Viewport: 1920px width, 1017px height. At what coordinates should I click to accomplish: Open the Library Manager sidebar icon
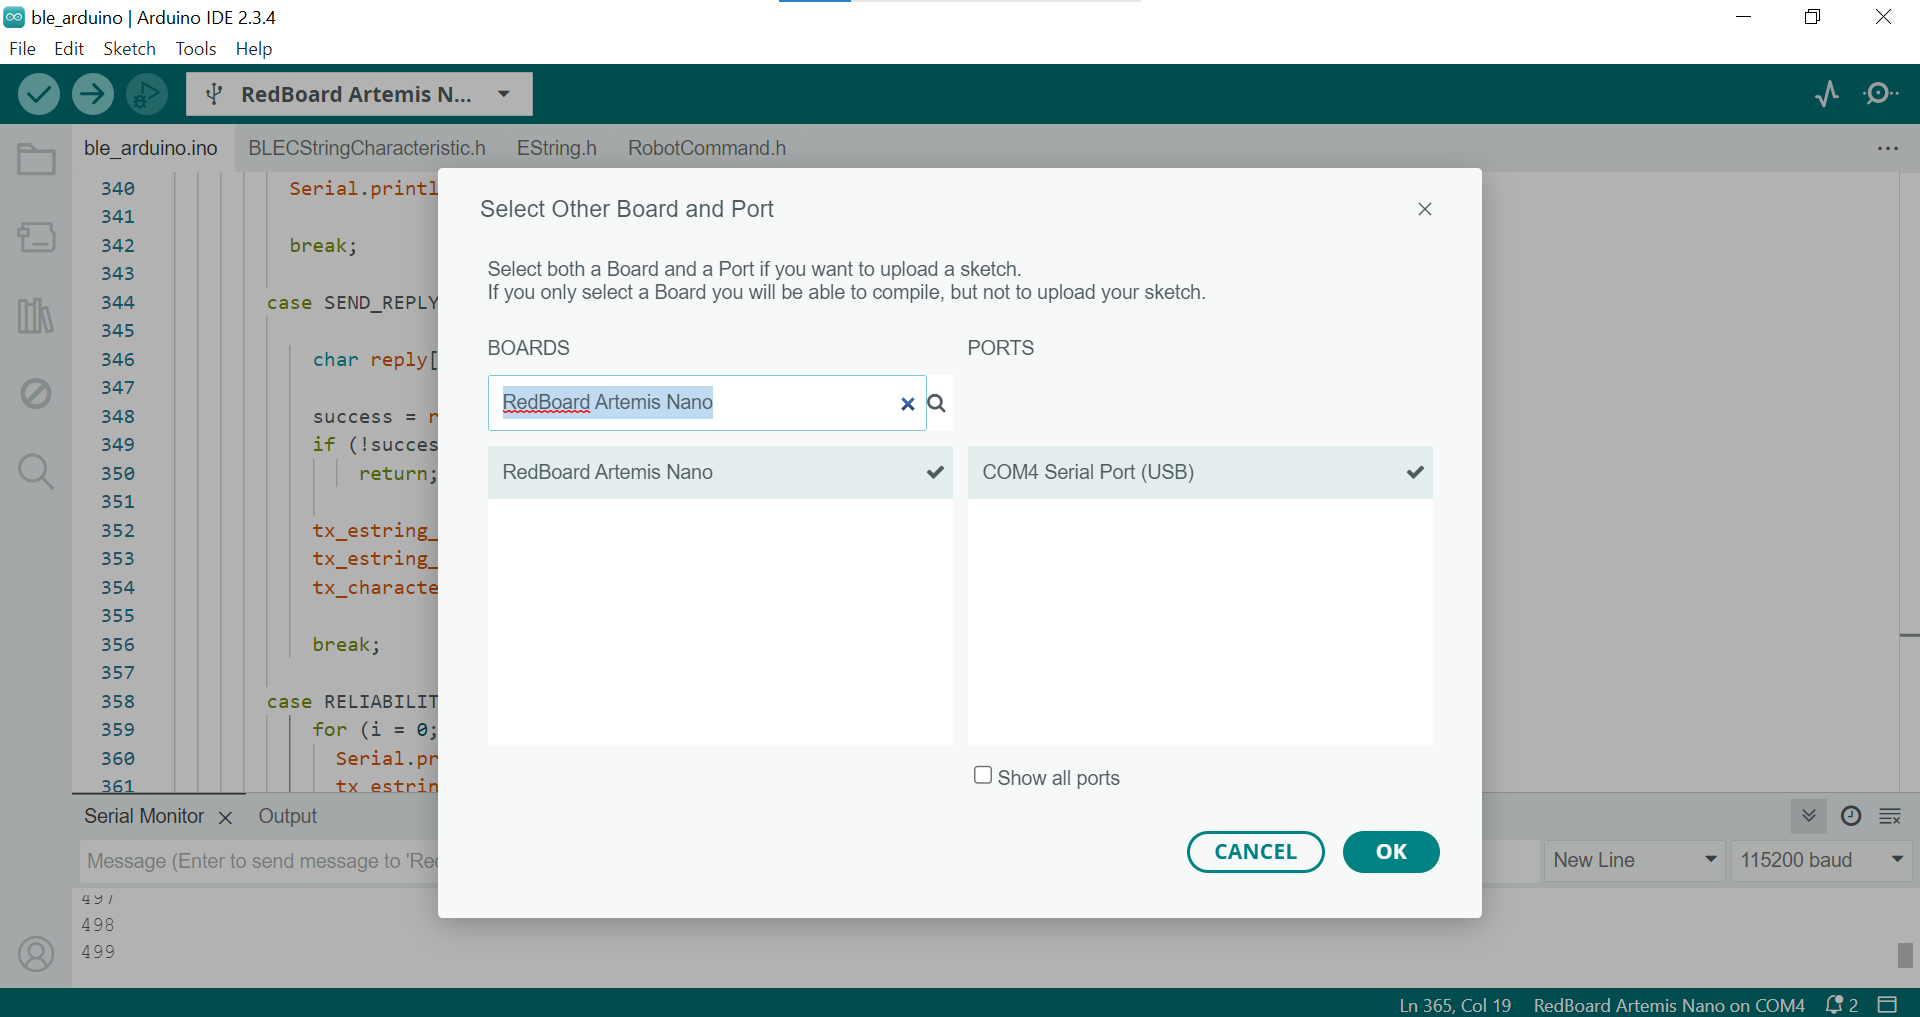click(x=36, y=316)
